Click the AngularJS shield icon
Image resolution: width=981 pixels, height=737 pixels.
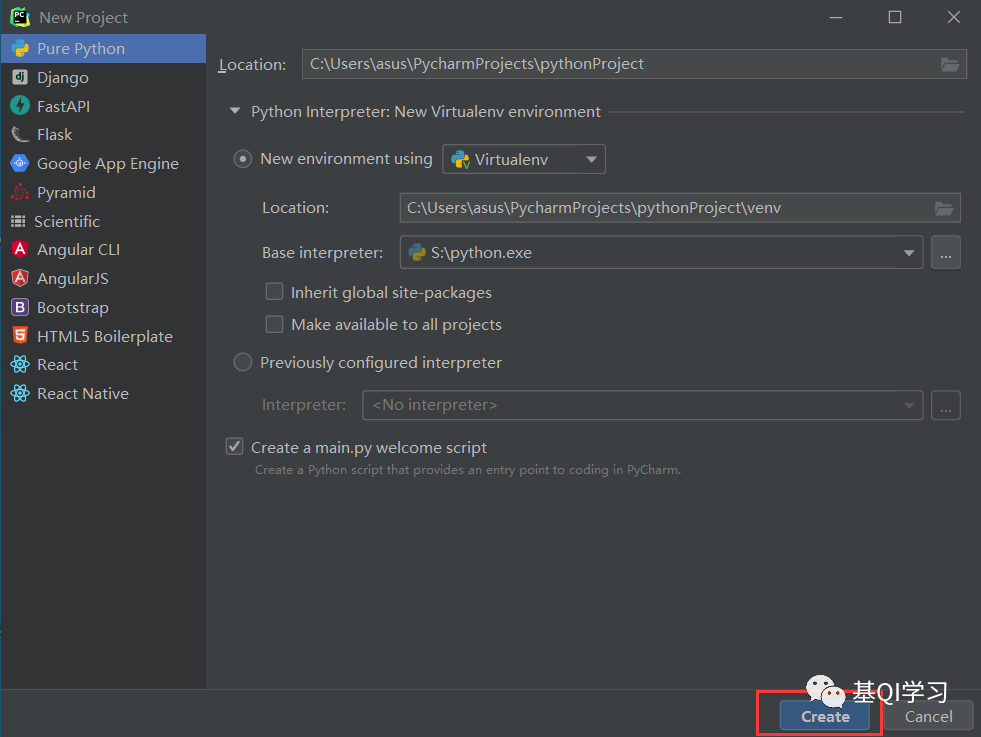pos(20,278)
